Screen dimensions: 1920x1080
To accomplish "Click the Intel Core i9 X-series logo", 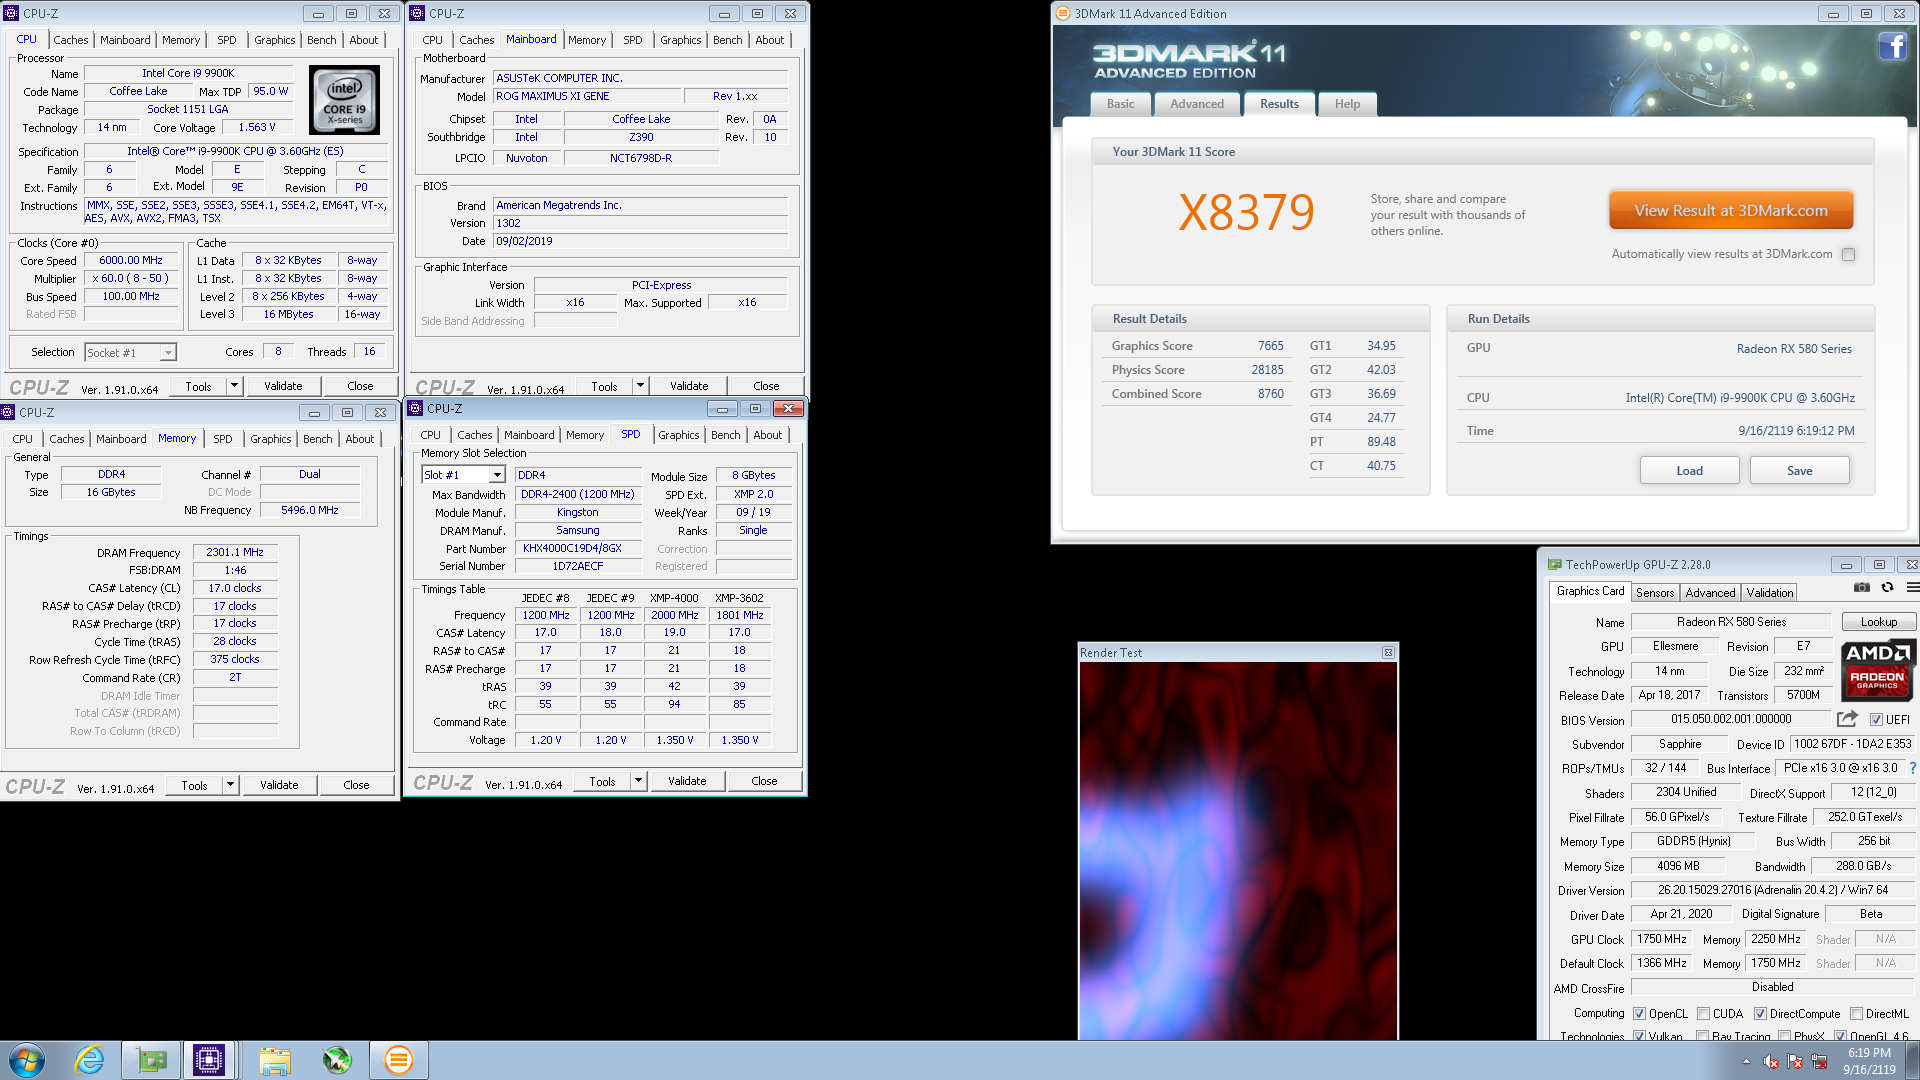I will (x=344, y=100).
